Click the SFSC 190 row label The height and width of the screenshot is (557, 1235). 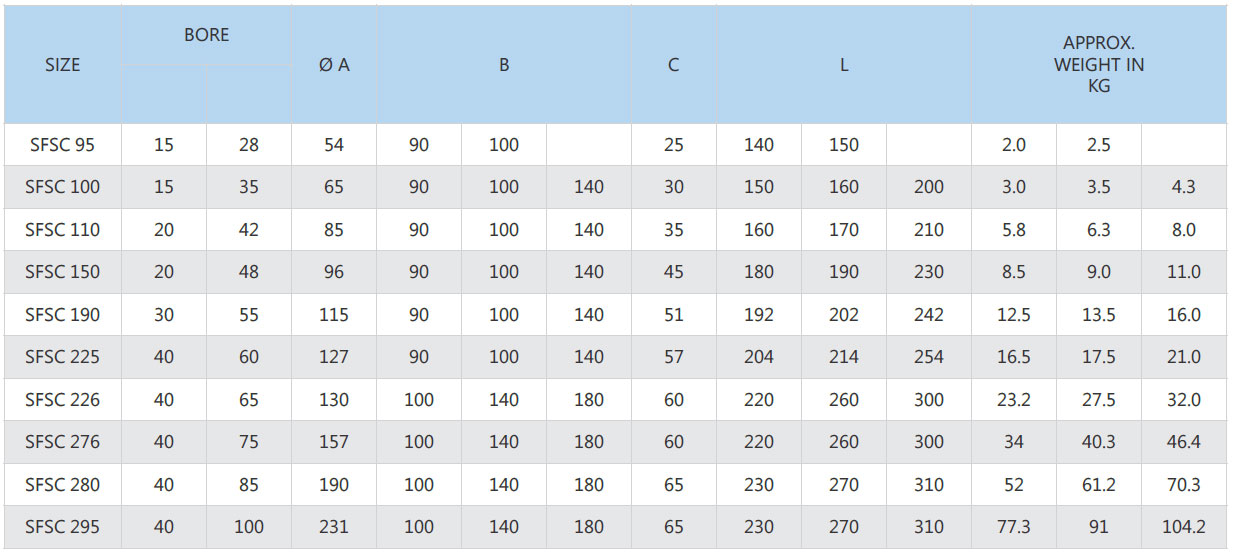click(63, 315)
